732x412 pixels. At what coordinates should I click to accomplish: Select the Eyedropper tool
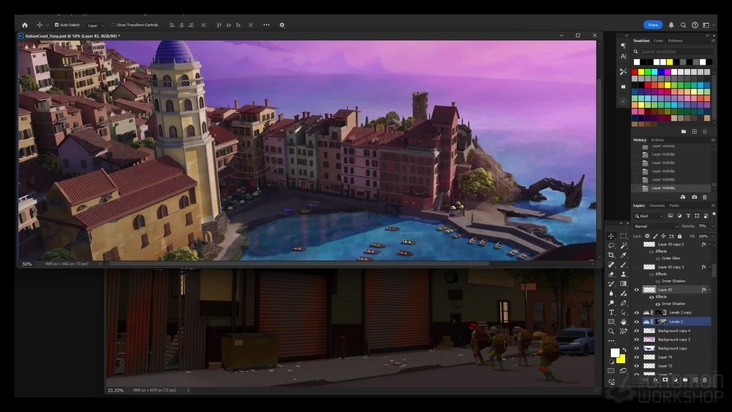tap(623, 255)
